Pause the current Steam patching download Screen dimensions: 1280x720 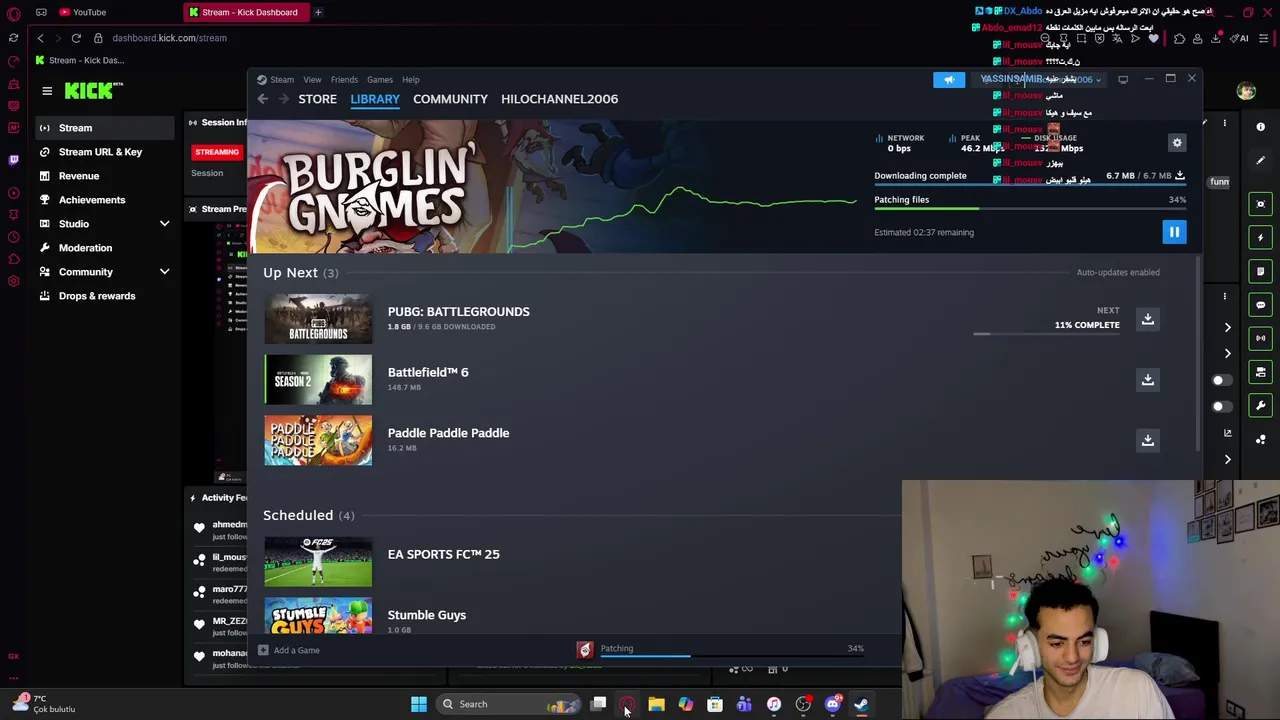[1174, 232]
